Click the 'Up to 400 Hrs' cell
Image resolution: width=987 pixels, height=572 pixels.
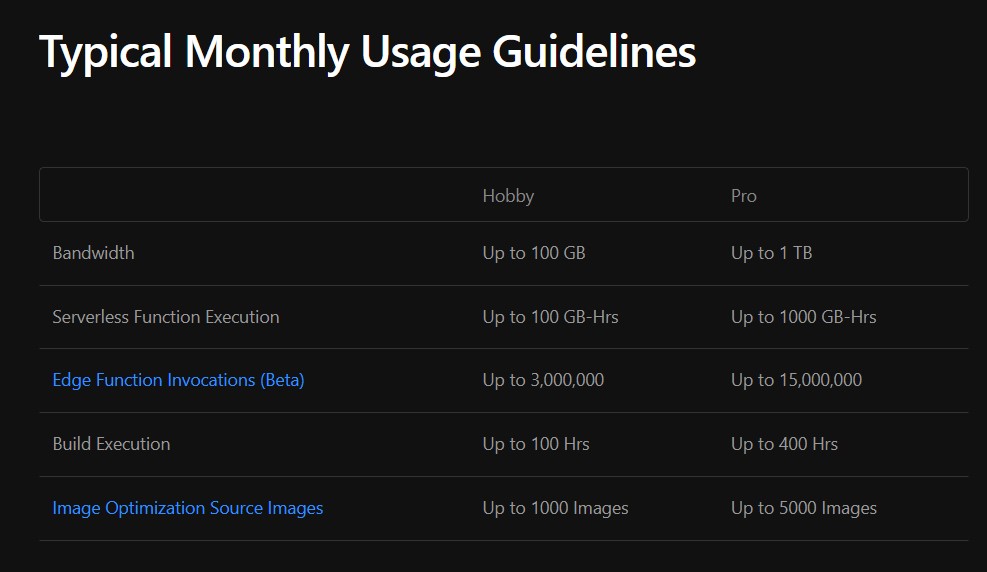784,444
